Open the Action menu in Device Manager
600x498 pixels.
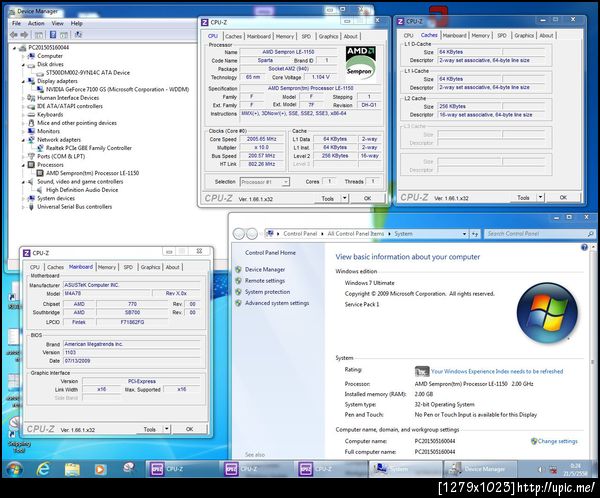[x=36, y=23]
